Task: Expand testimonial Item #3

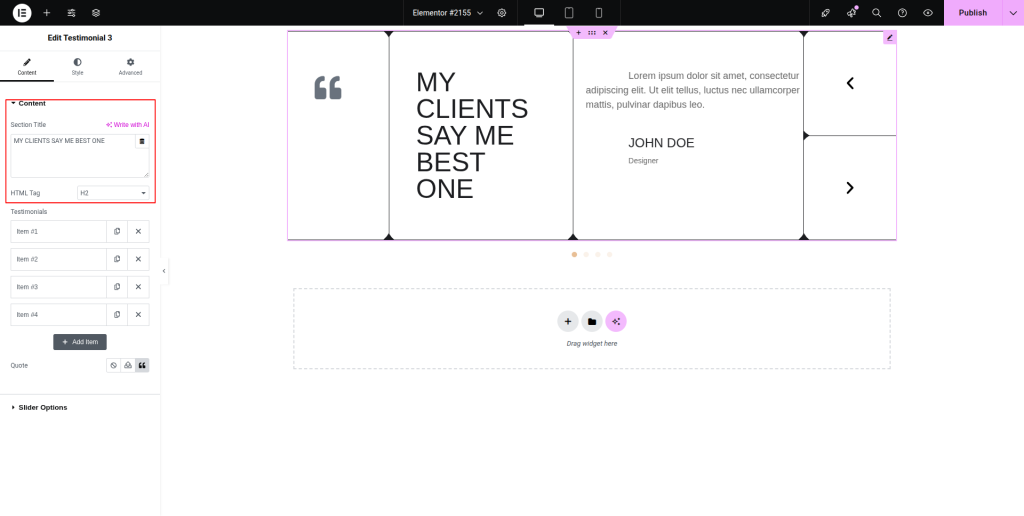Action: (58, 287)
